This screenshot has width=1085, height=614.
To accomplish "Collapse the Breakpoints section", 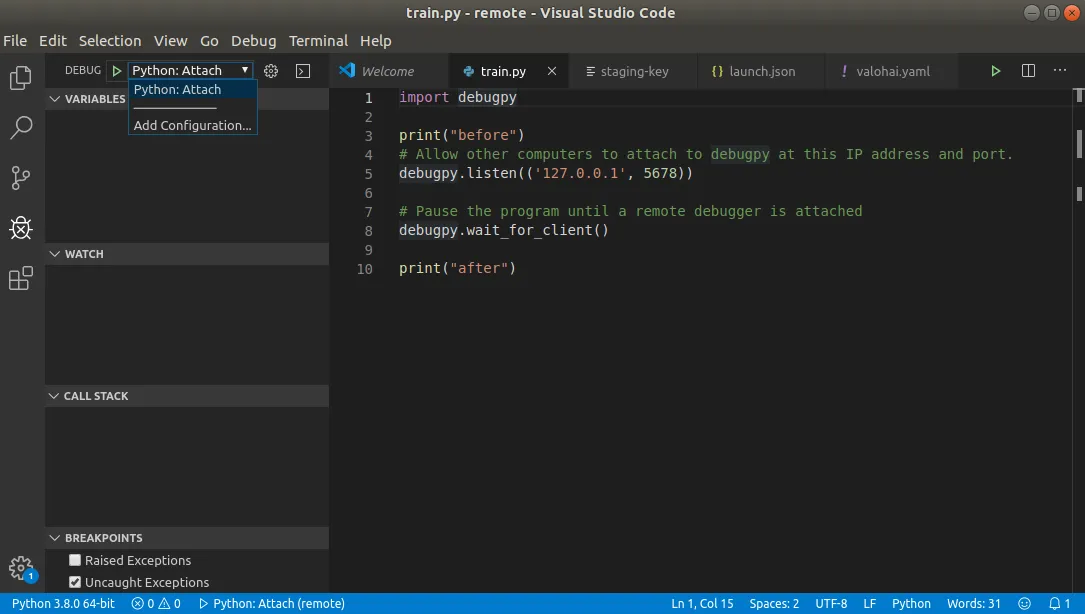I will pos(55,538).
